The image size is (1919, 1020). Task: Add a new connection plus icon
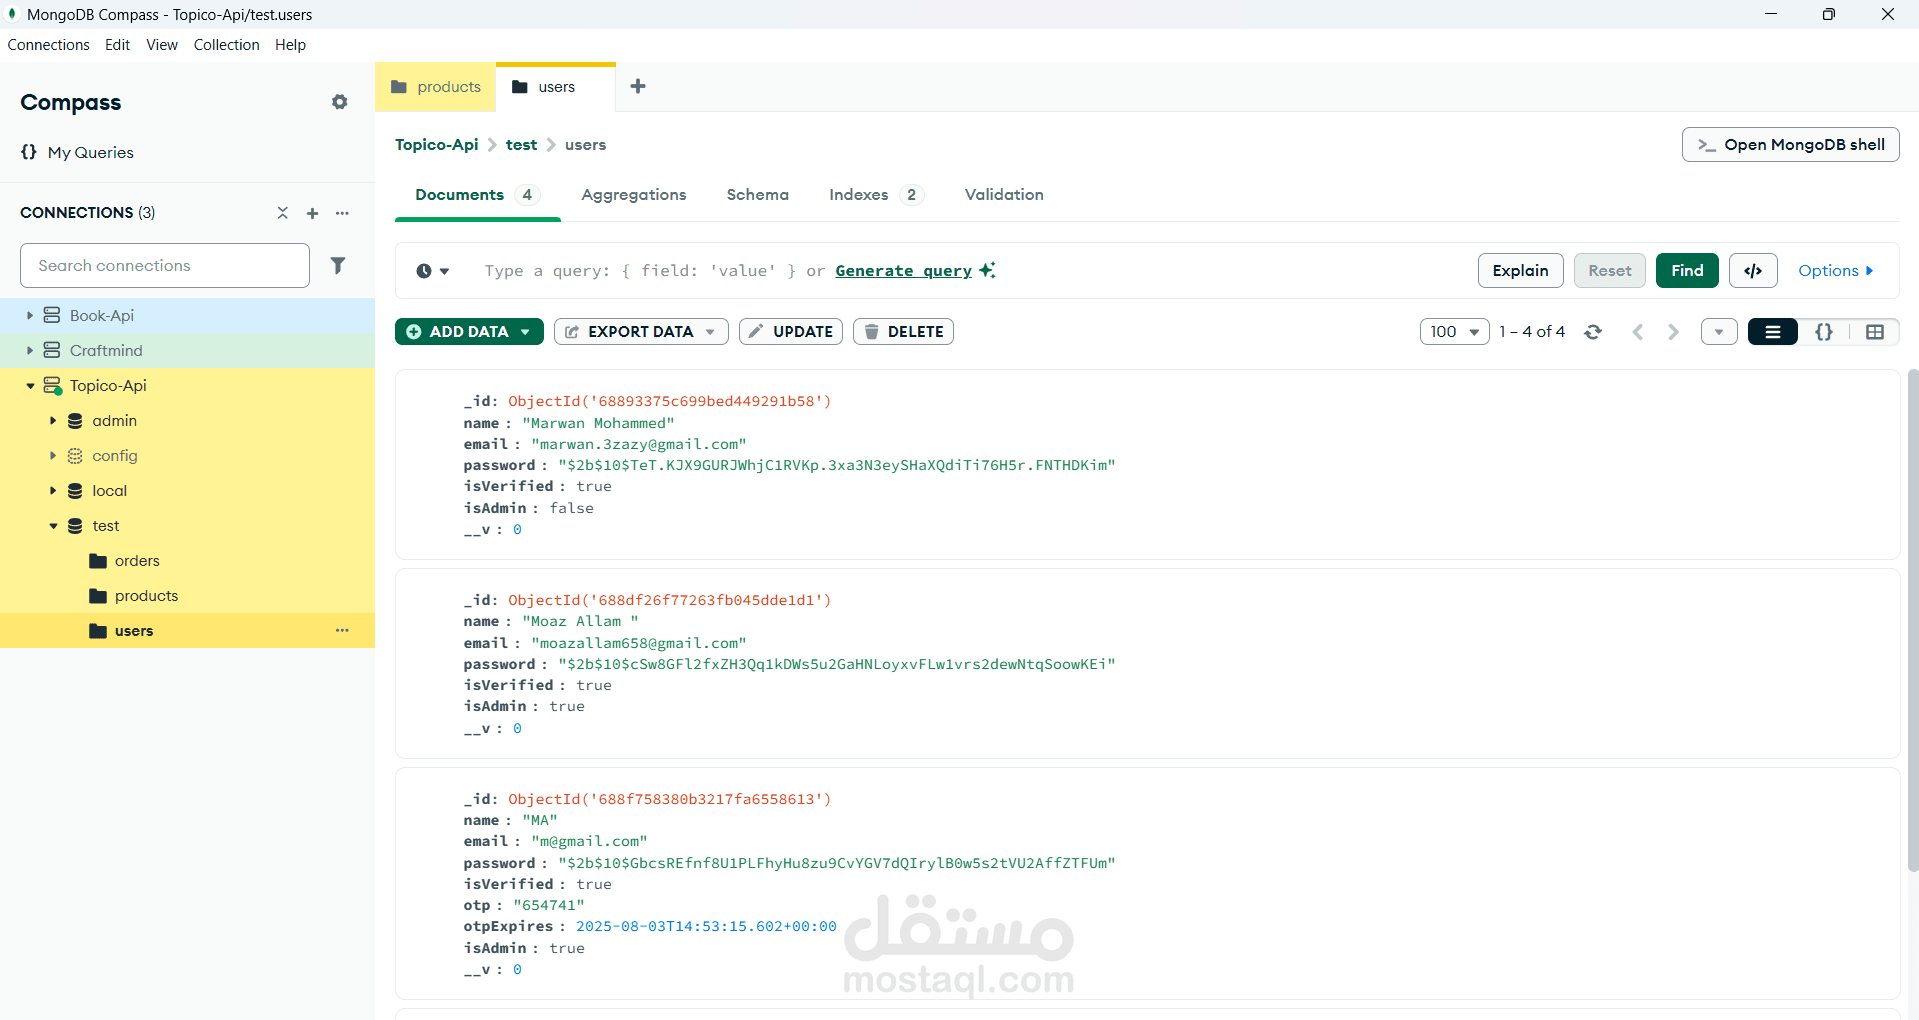pyautogui.click(x=312, y=213)
